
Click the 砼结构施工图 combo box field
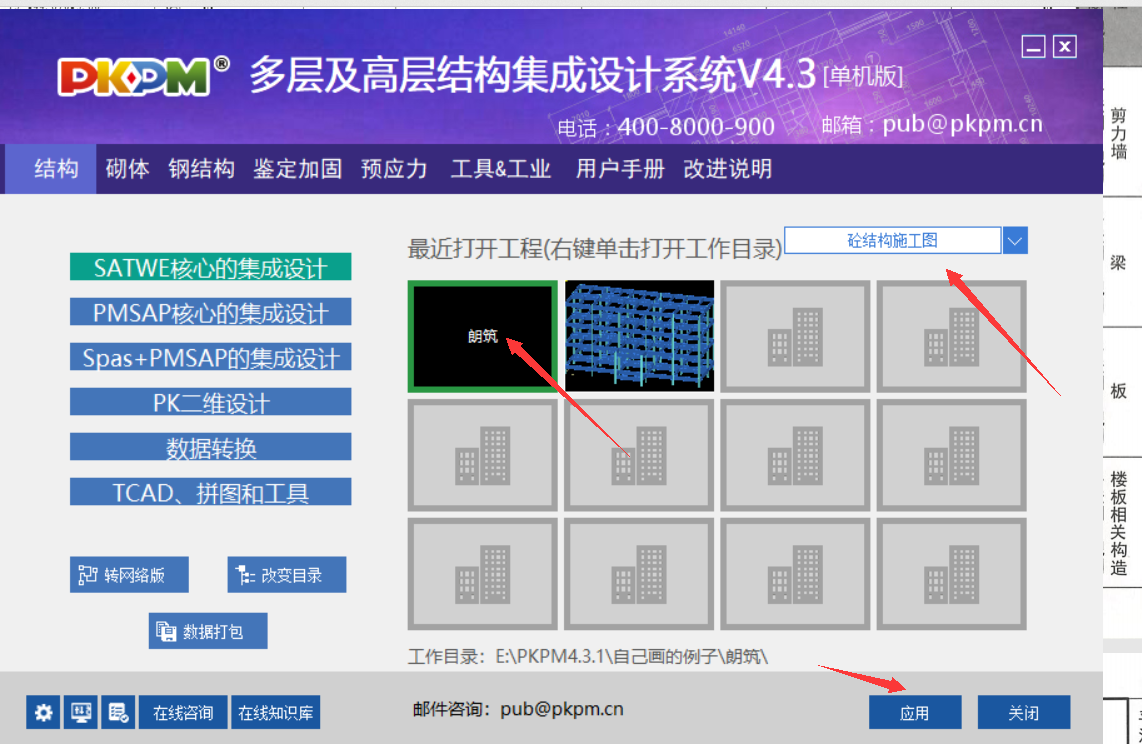pos(892,240)
